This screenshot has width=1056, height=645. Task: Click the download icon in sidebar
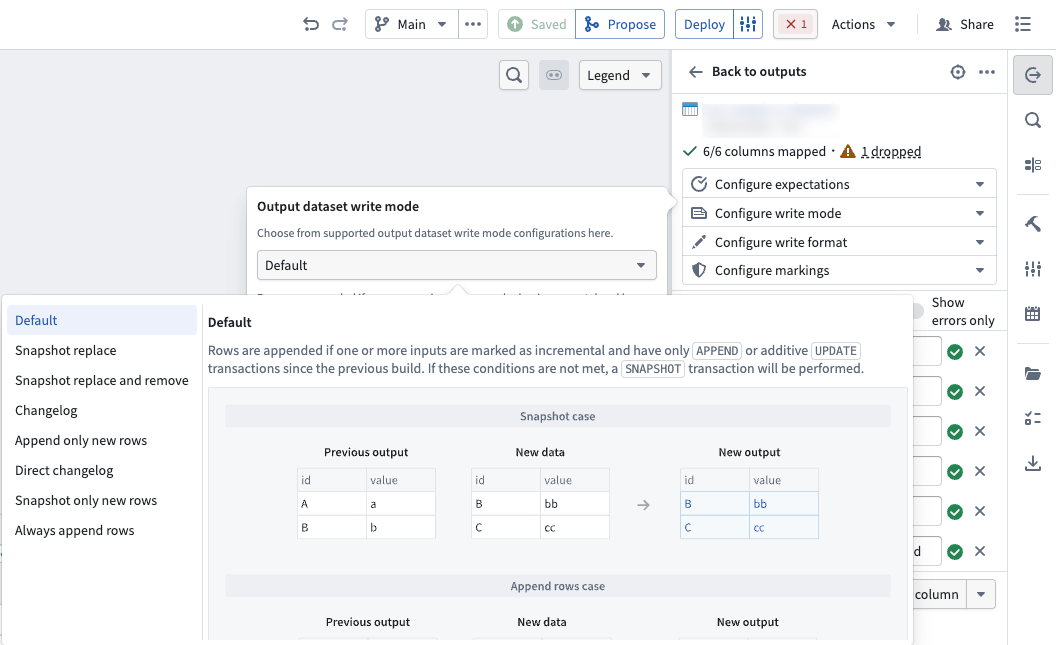(1032, 463)
